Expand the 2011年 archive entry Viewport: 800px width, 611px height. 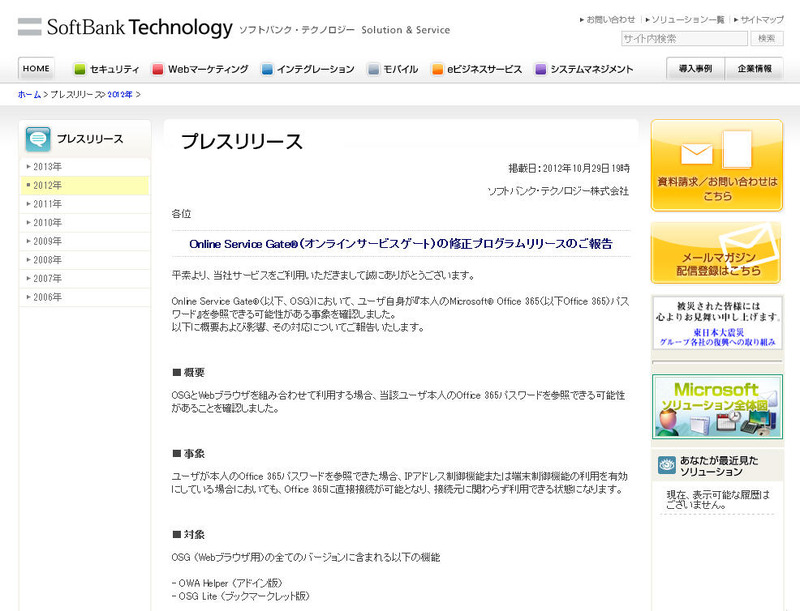pyautogui.click(x=47, y=204)
